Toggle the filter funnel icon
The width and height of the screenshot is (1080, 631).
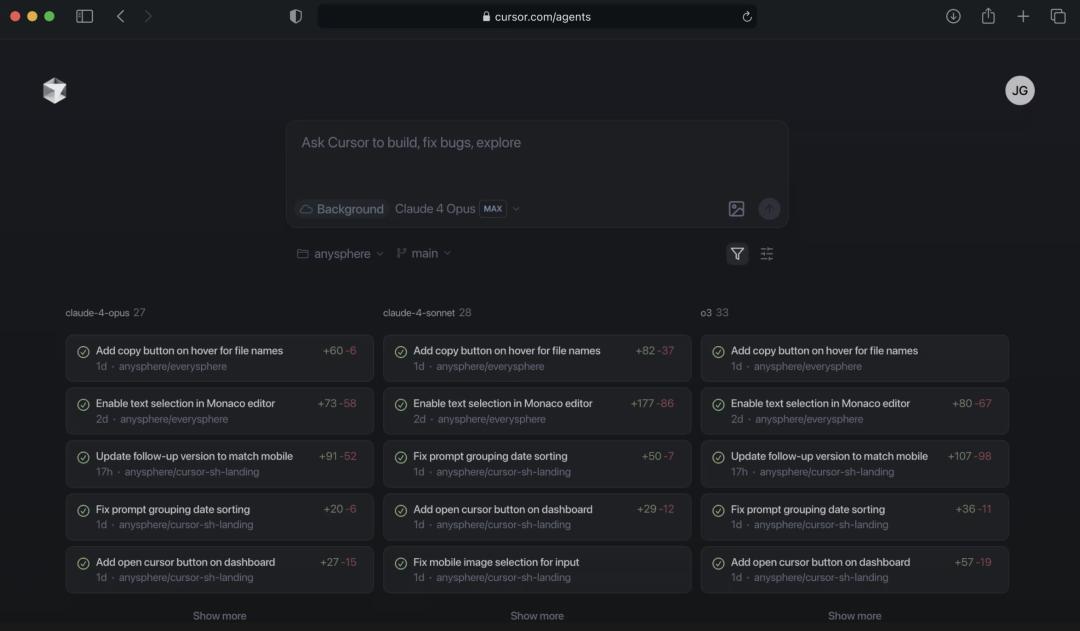(x=737, y=254)
